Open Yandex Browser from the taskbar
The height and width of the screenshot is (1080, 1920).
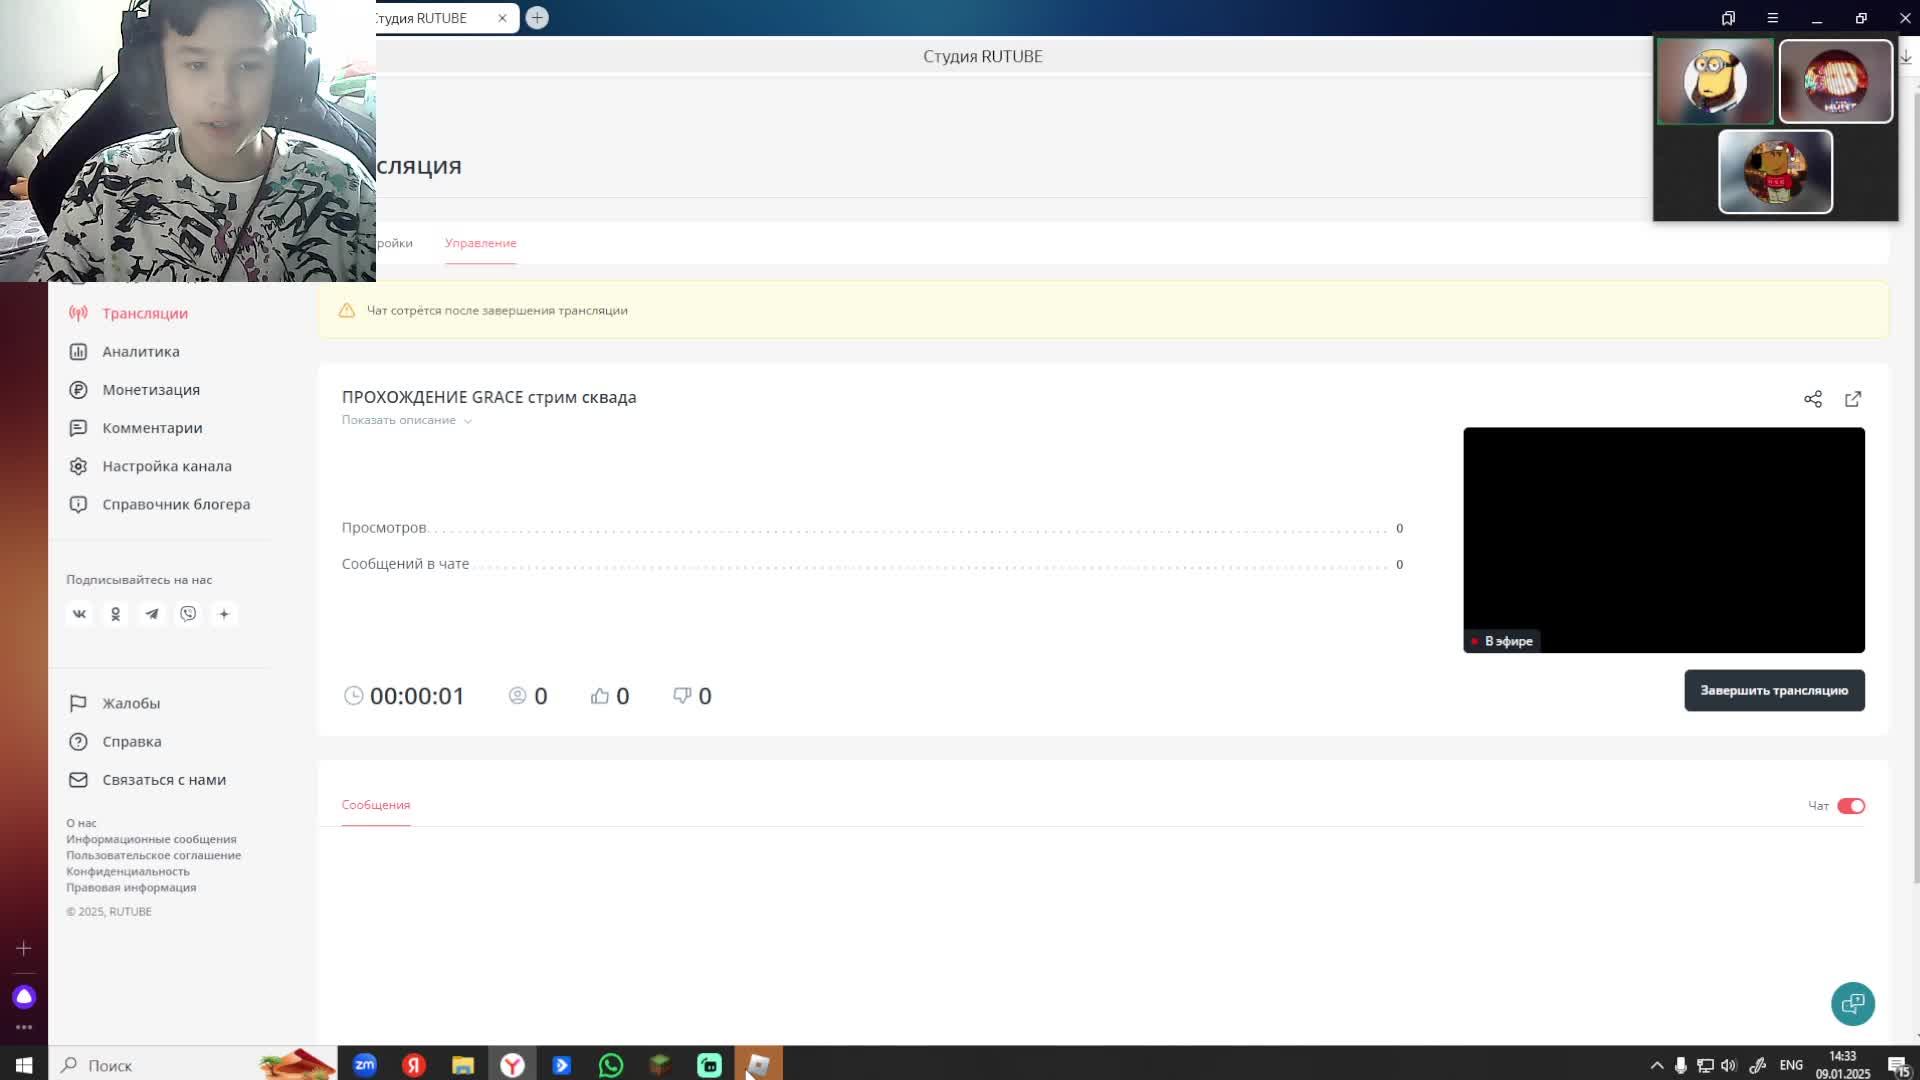(512, 1065)
